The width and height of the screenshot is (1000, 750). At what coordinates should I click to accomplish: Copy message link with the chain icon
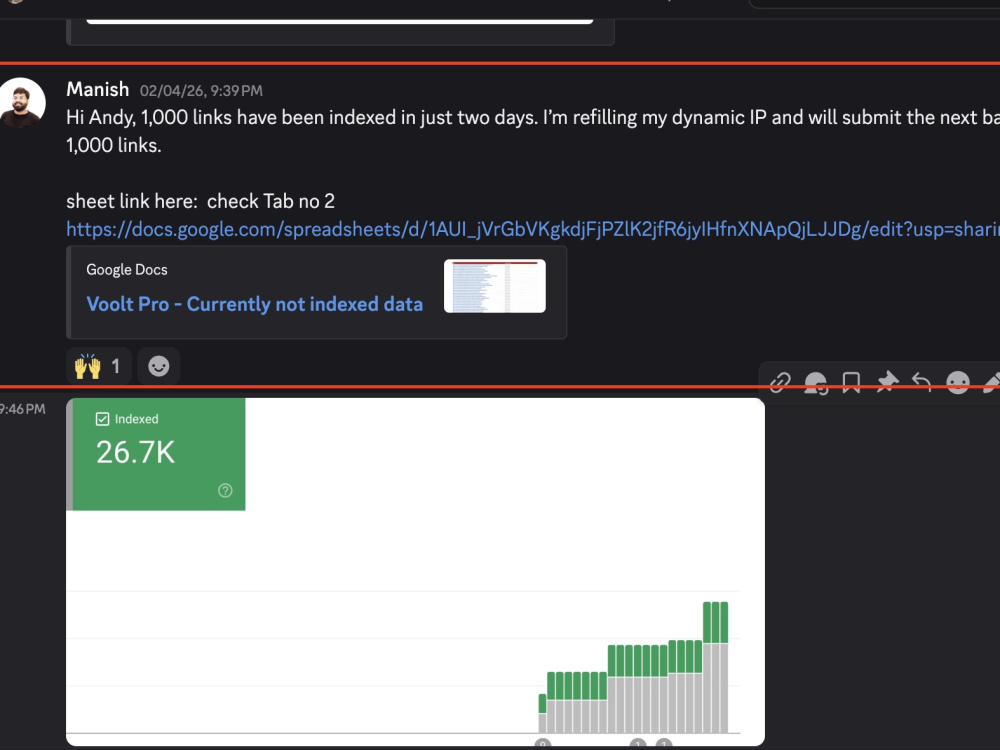(x=780, y=382)
